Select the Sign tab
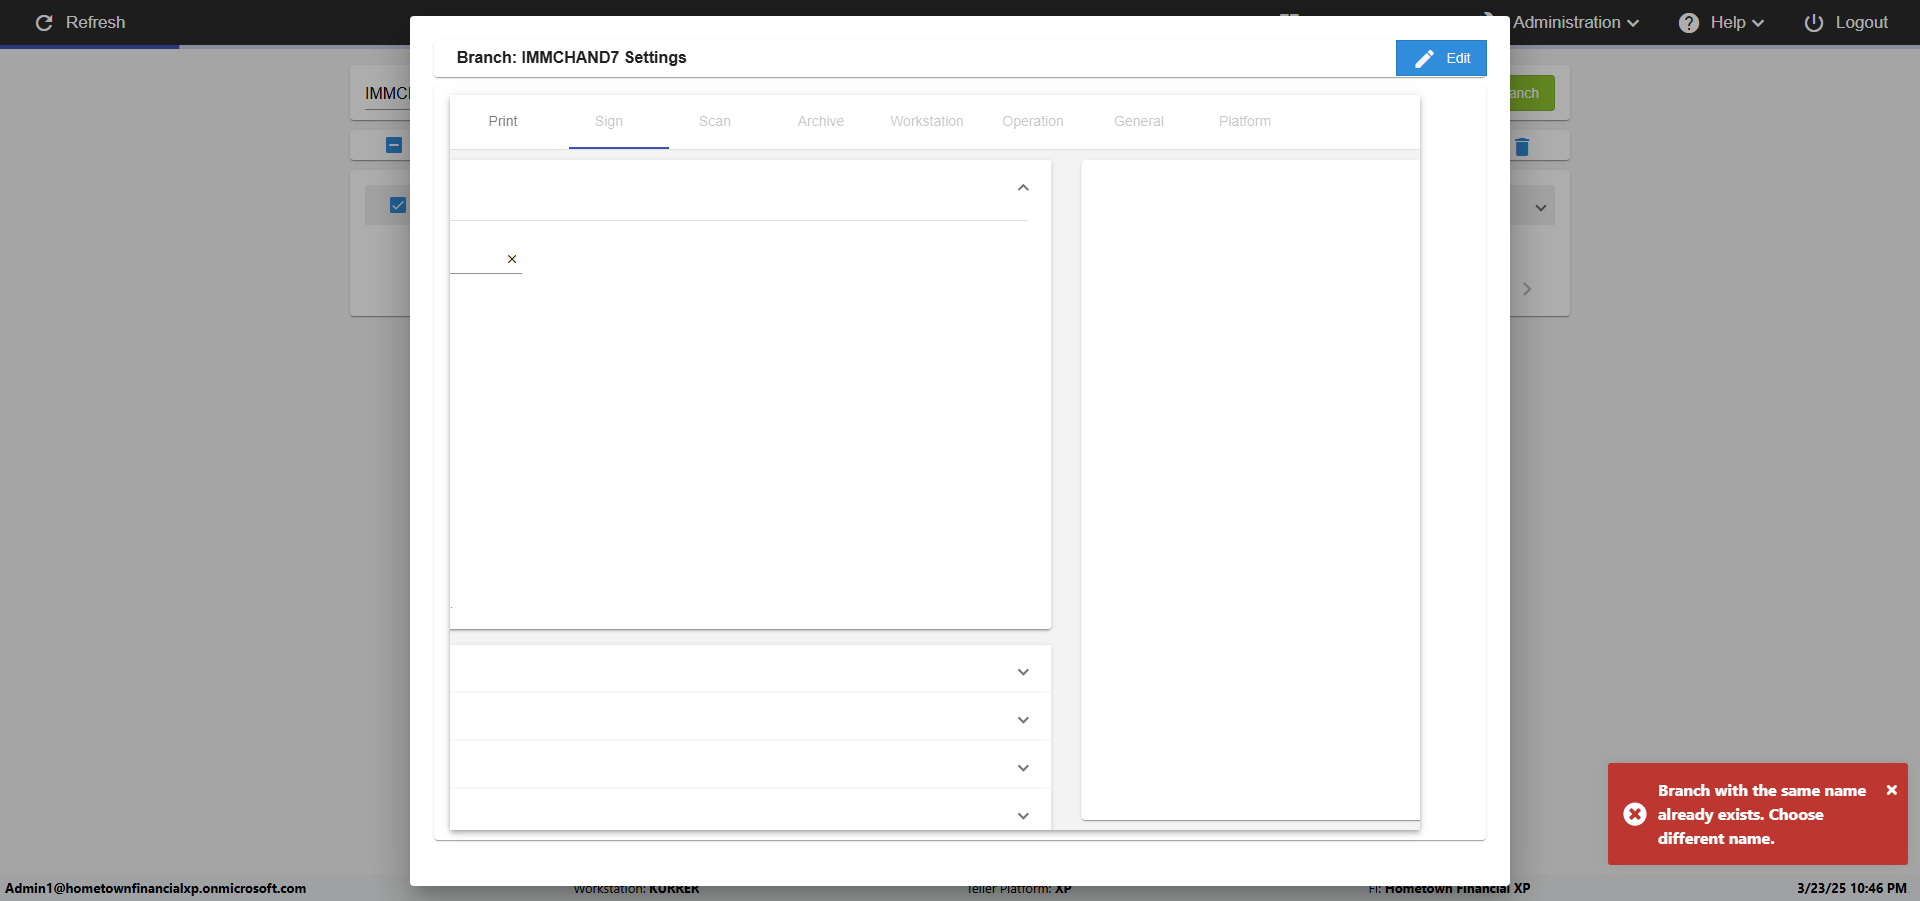 [609, 121]
